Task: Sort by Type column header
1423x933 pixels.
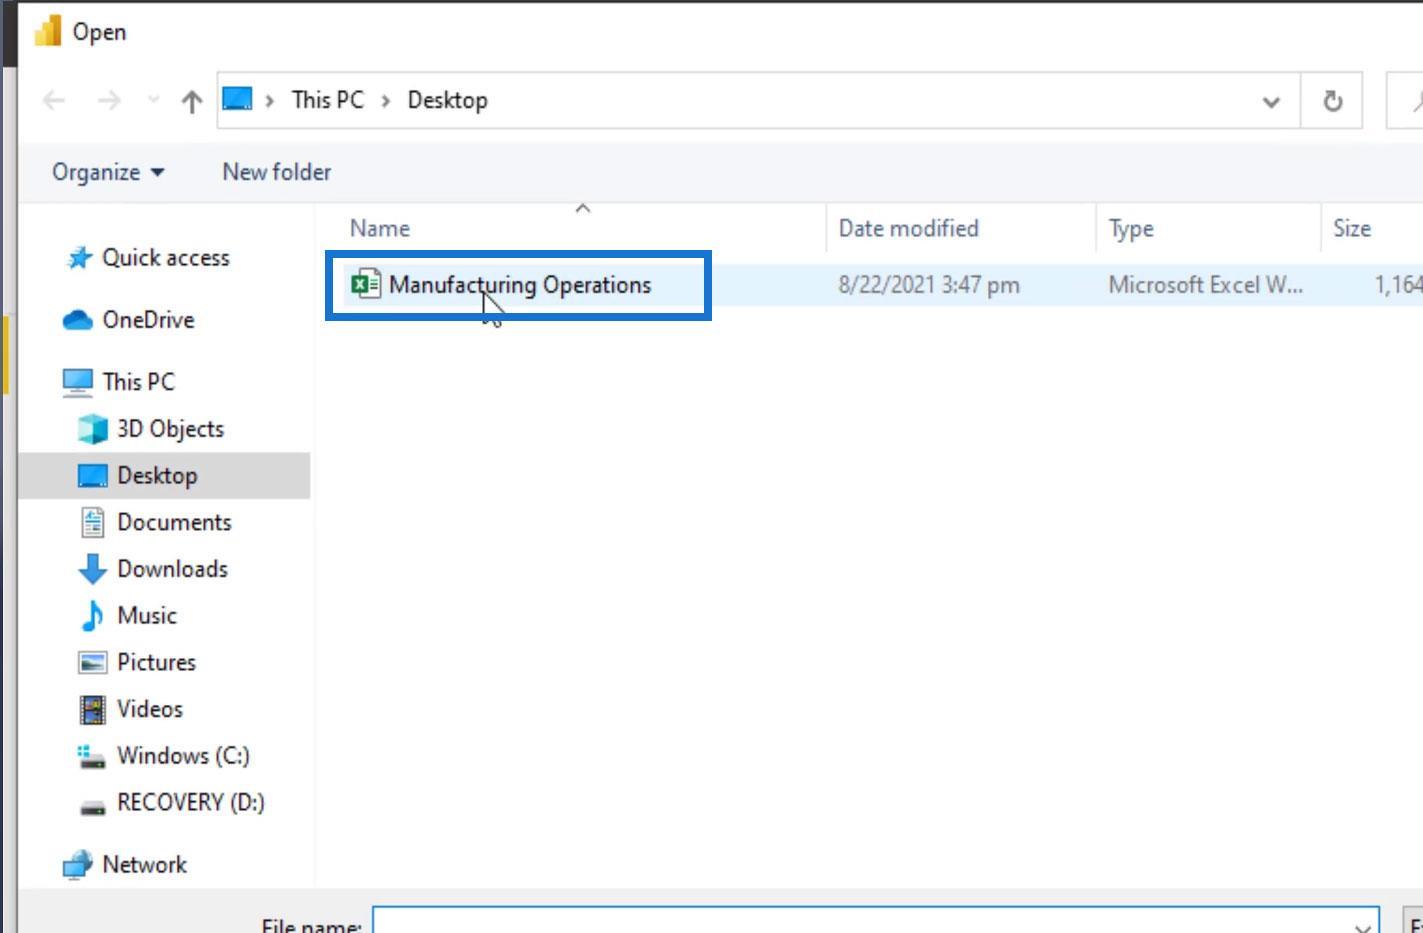Action: click(1131, 228)
